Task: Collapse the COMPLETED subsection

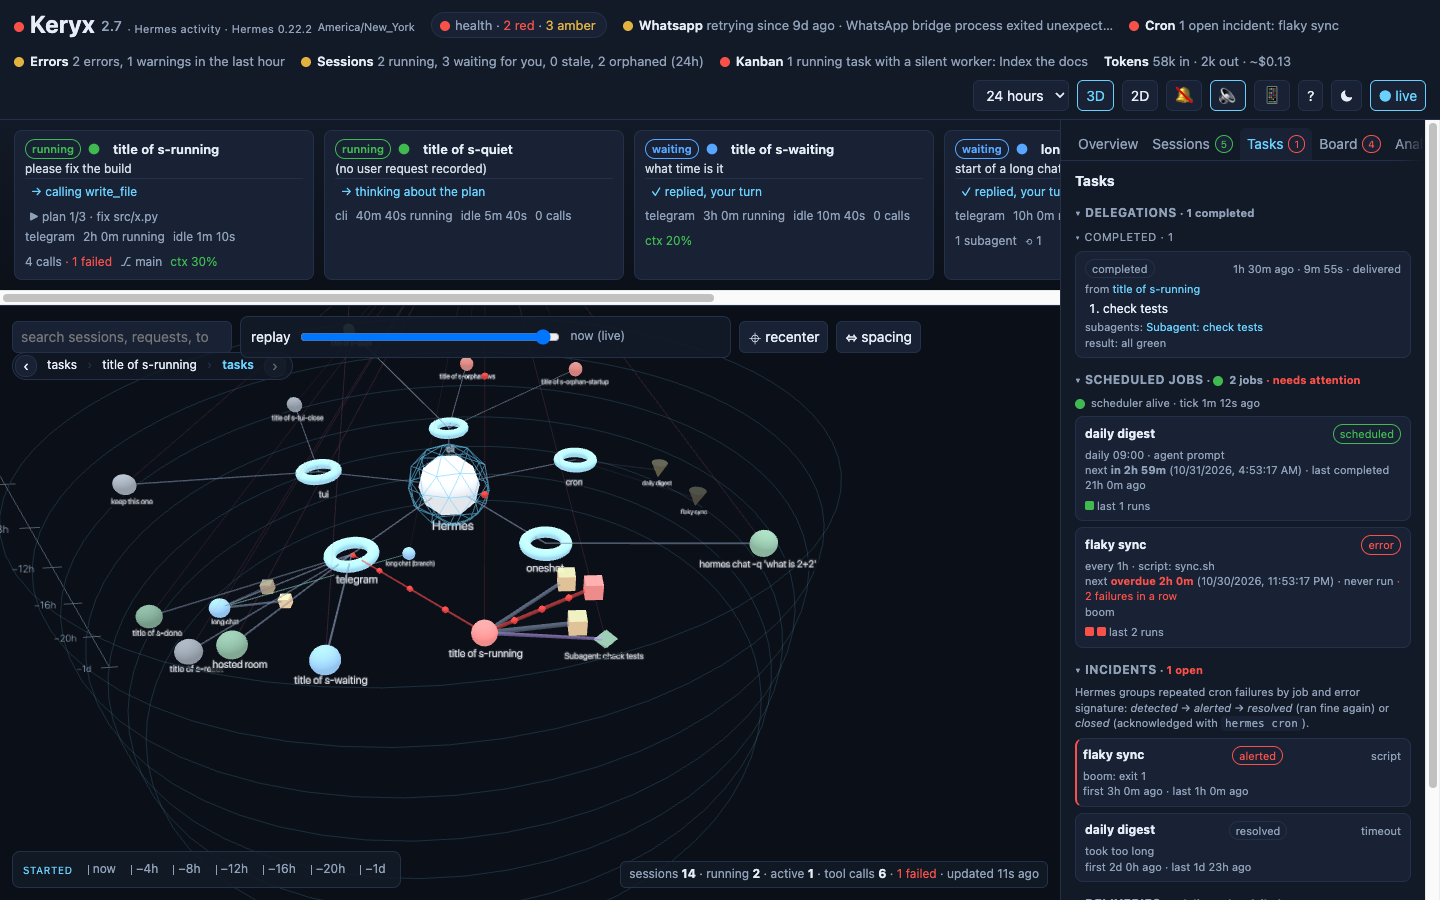Action: [x=1124, y=237]
